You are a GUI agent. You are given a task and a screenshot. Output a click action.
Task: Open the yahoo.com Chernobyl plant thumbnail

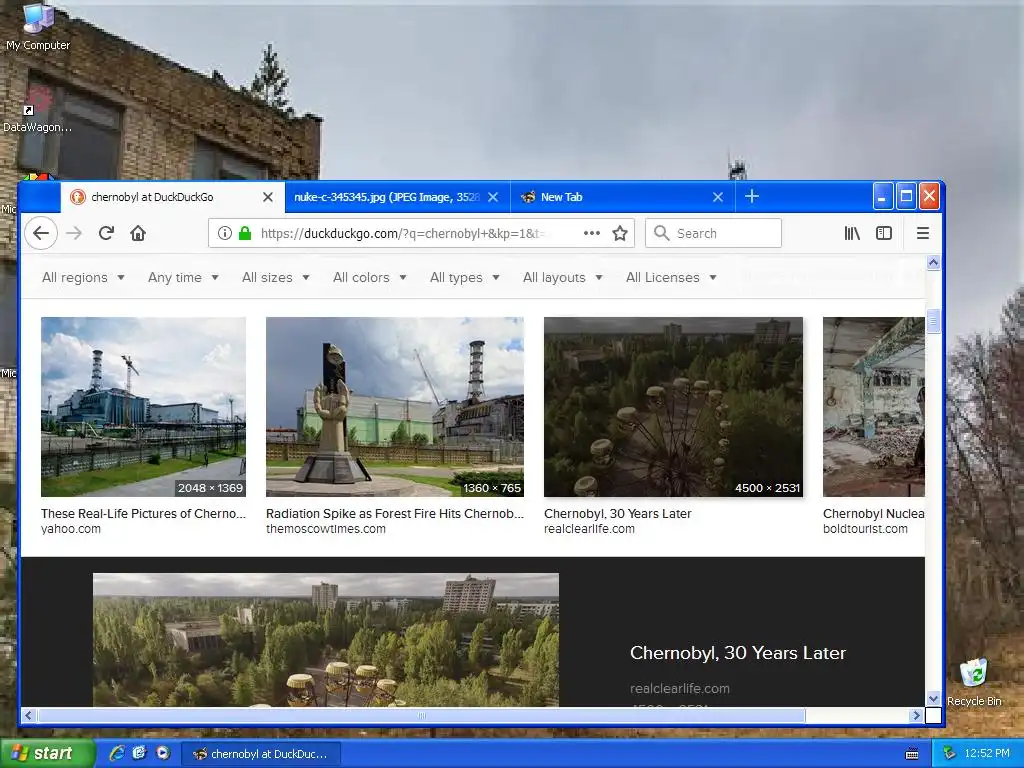tap(143, 407)
